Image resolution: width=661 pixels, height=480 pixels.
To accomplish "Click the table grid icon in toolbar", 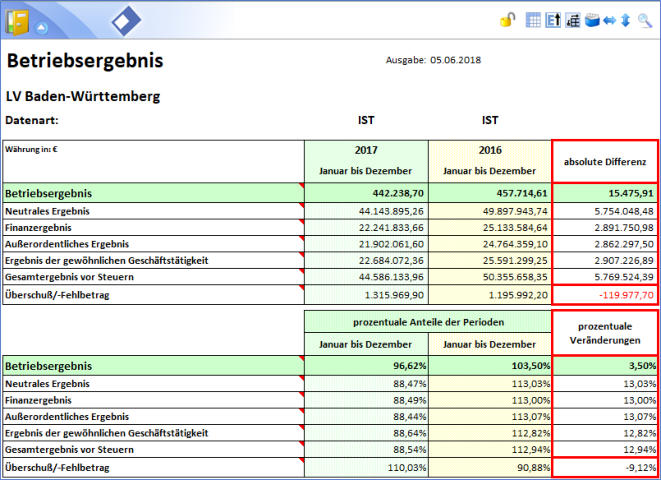I will [x=533, y=20].
